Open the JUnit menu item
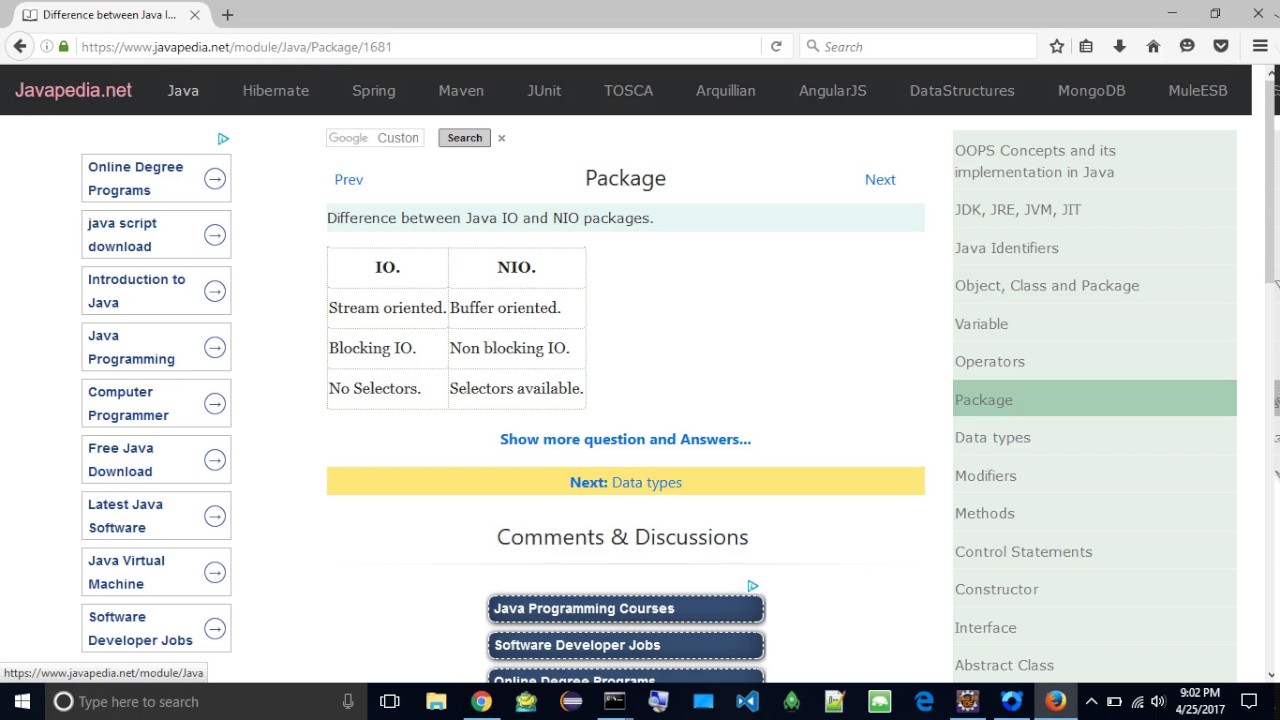Viewport: 1280px width, 720px height. tap(544, 90)
